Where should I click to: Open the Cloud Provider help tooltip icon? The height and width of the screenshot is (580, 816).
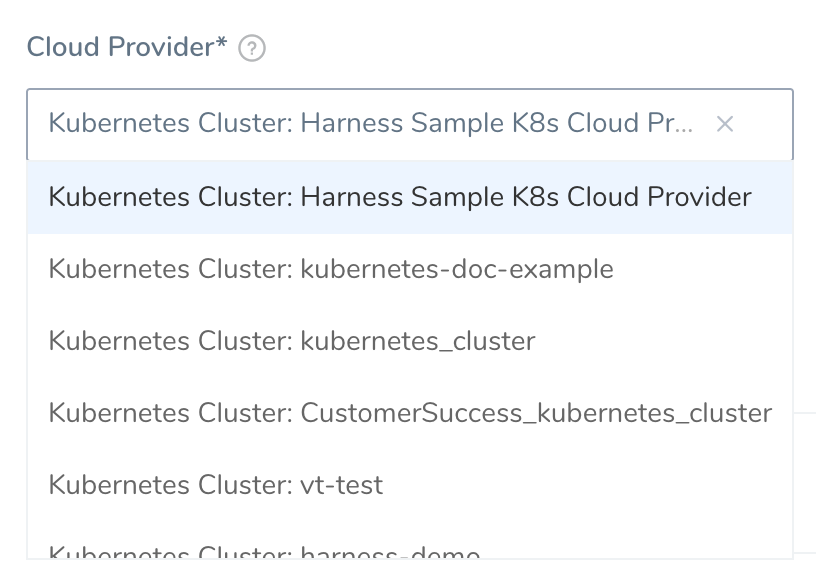(x=252, y=48)
